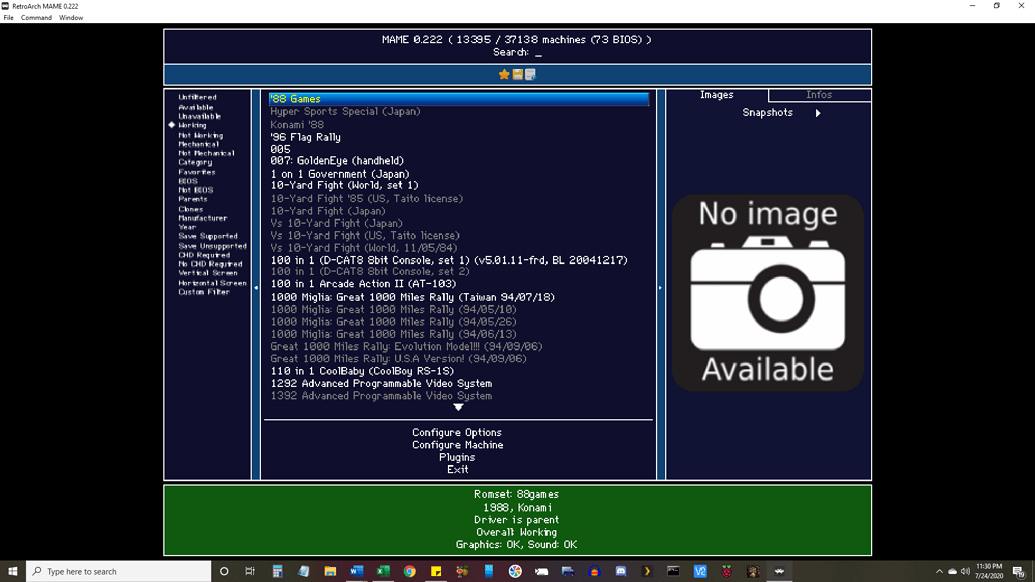Viewport: 1035px width, 582px height.
Task: Open the Plugins menu entry
Action: (457, 457)
